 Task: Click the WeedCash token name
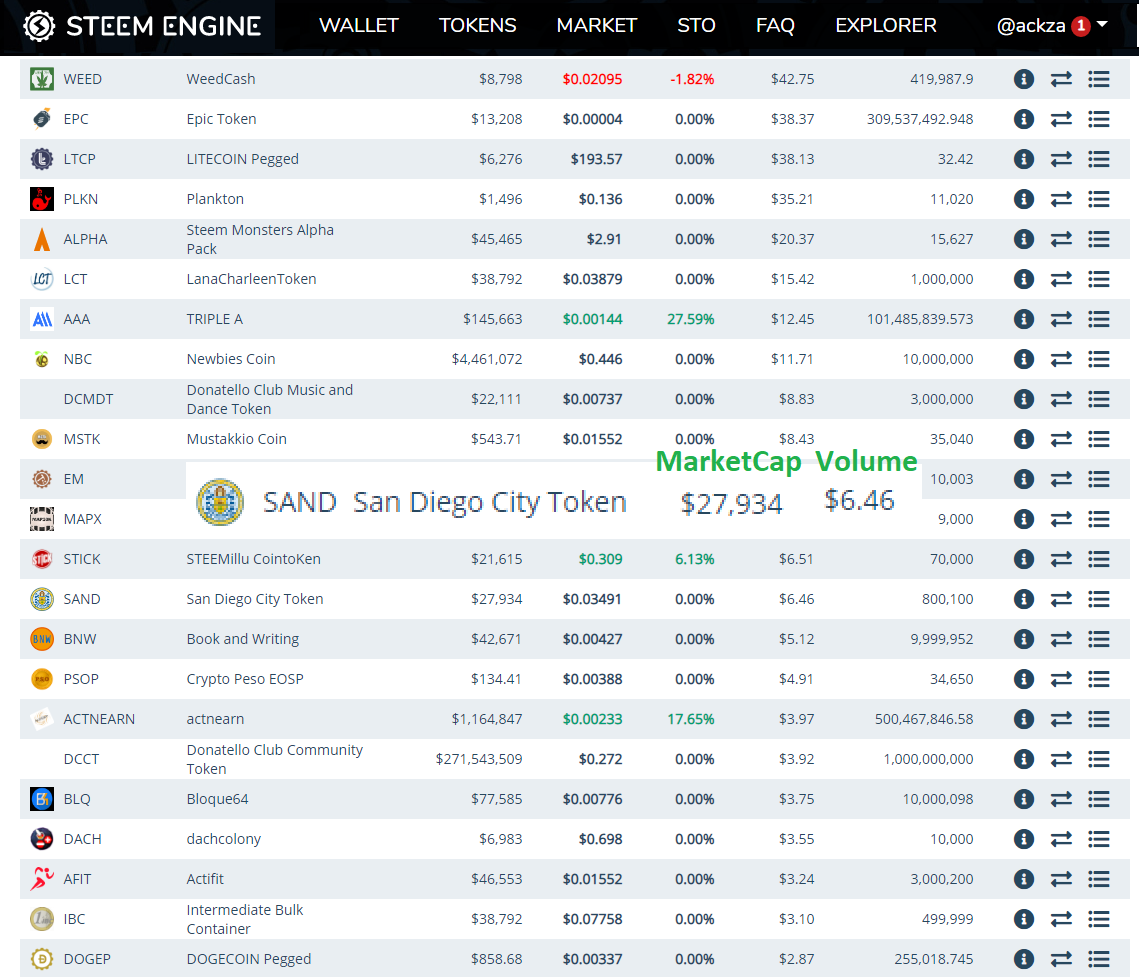pyautogui.click(x=221, y=79)
